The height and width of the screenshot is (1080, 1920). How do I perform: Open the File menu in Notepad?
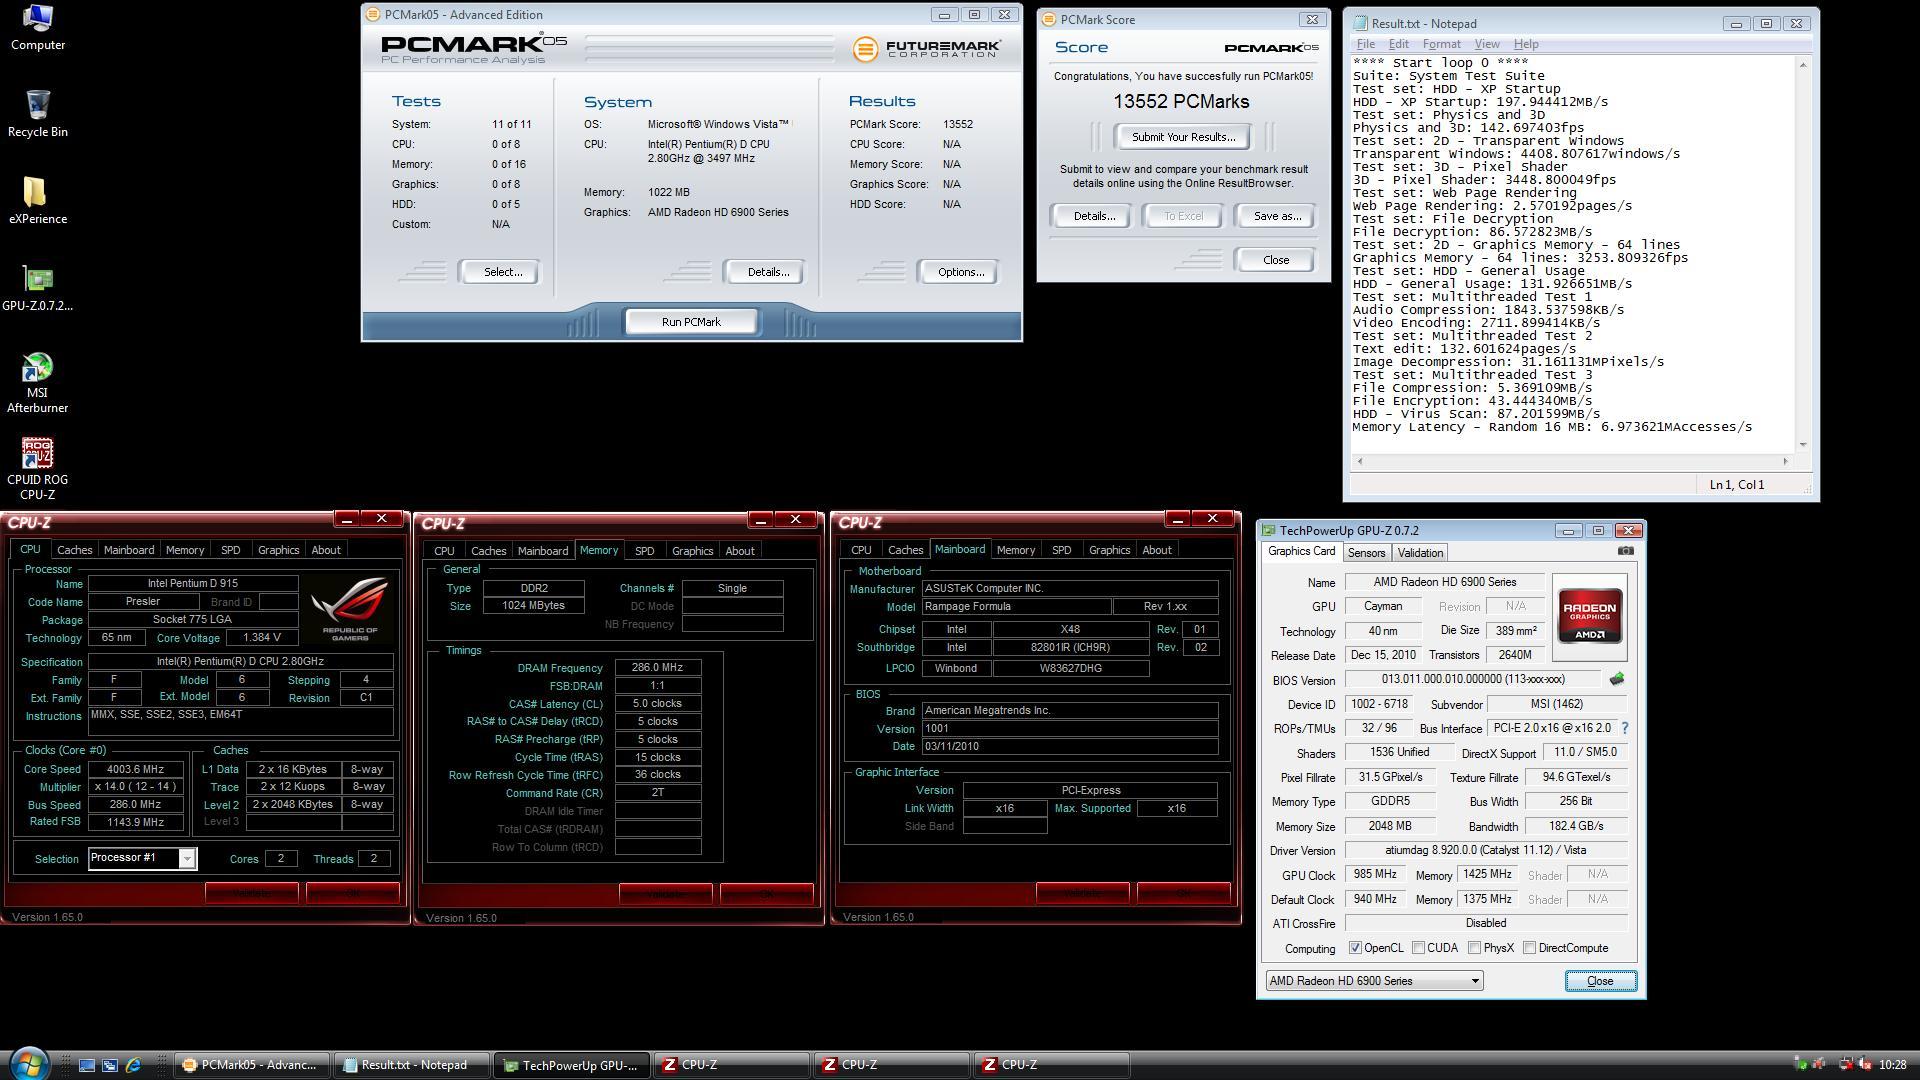(1365, 44)
